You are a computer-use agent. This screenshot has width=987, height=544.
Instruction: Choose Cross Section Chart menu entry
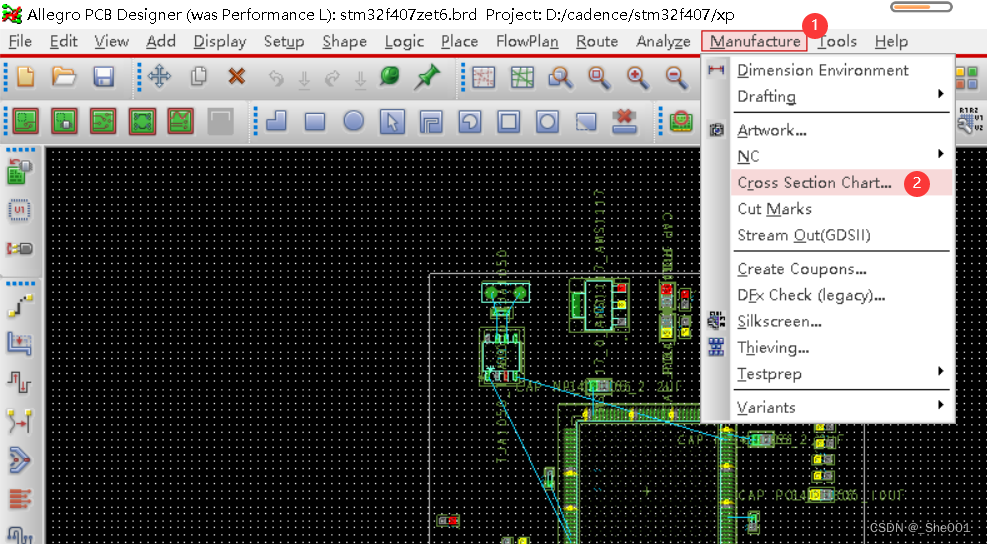814,183
